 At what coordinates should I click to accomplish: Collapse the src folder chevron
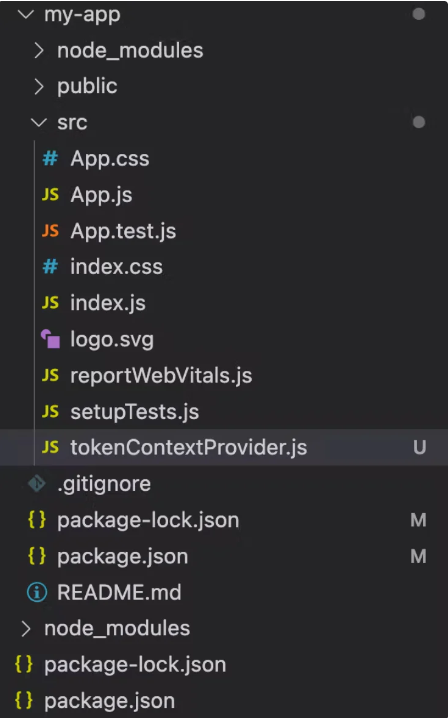click(x=39, y=122)
